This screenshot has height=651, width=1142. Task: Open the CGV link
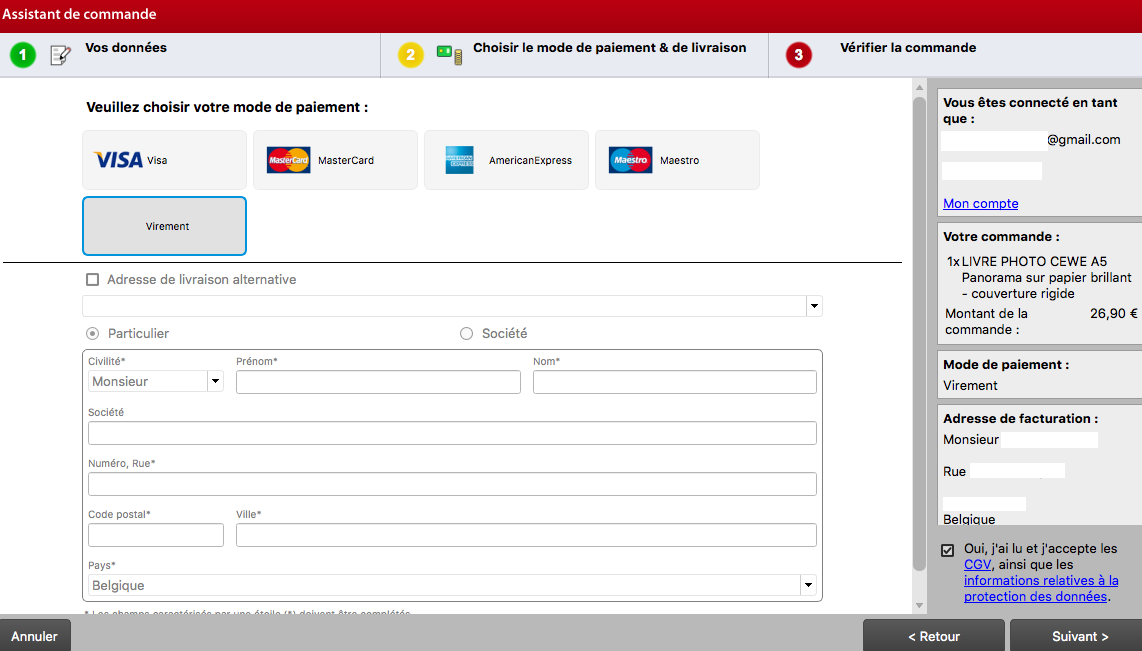[x=977, y=565]
